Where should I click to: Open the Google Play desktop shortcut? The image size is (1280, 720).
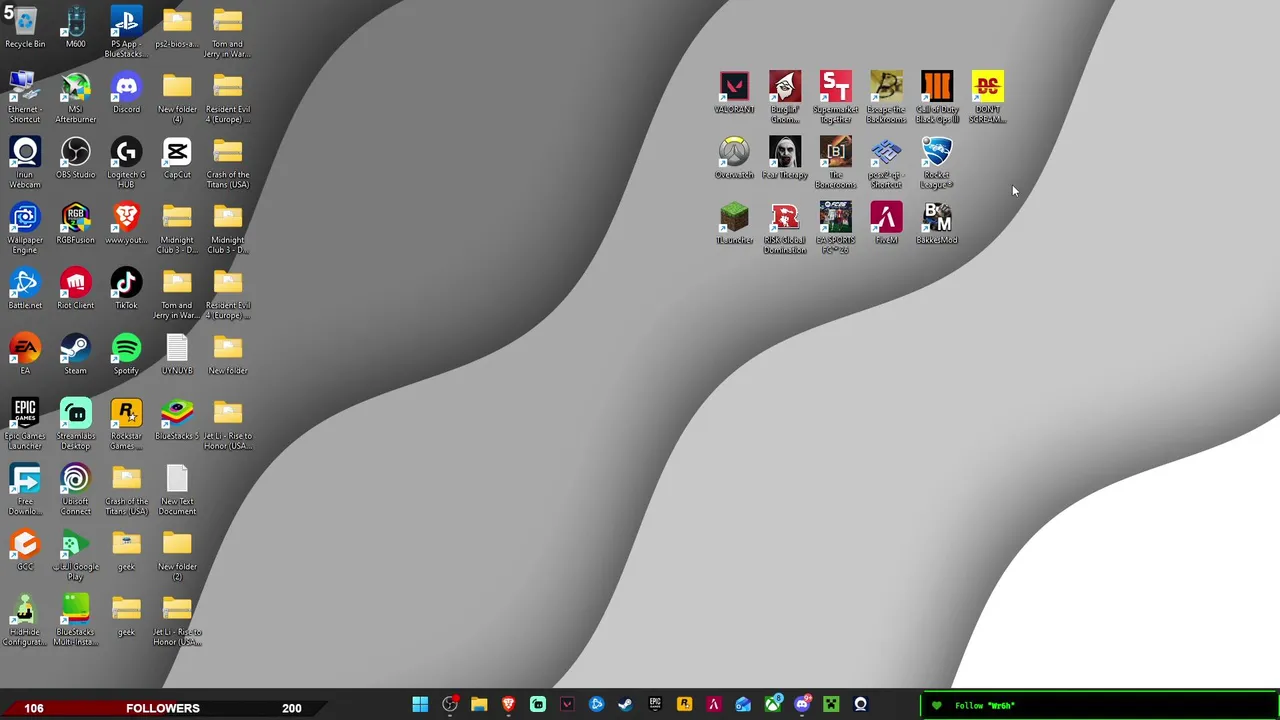tap(76, 555)
